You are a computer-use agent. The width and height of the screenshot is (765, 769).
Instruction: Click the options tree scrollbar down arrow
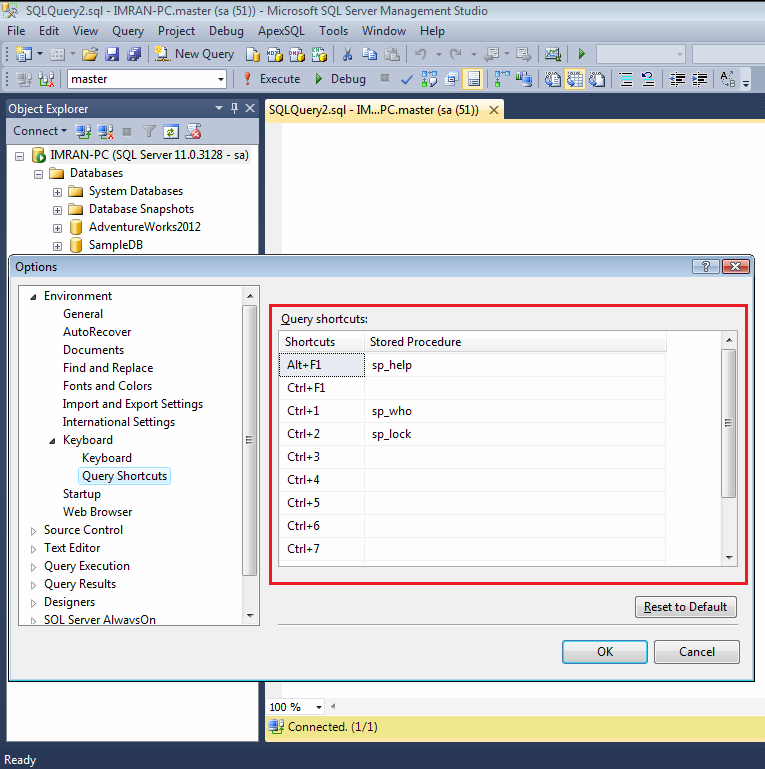click(x=250, y=615)
